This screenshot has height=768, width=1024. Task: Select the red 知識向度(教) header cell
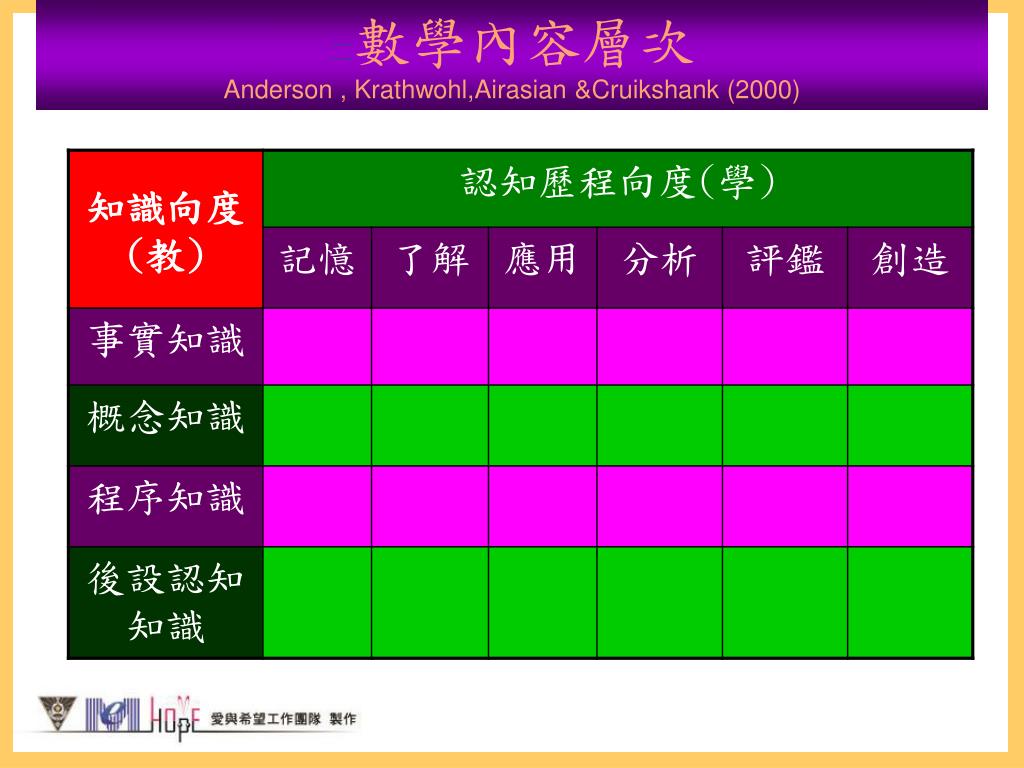[x=166, y=229]
